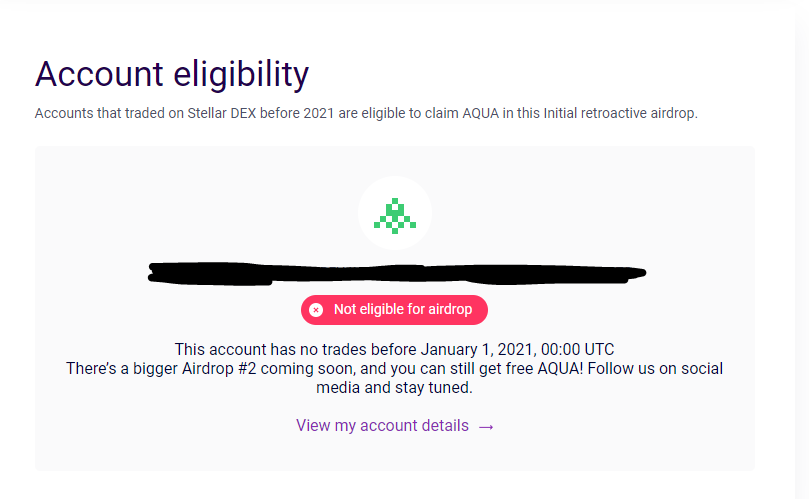Select the blacked-out account address
809x499 pixels.
coord(396,273)
